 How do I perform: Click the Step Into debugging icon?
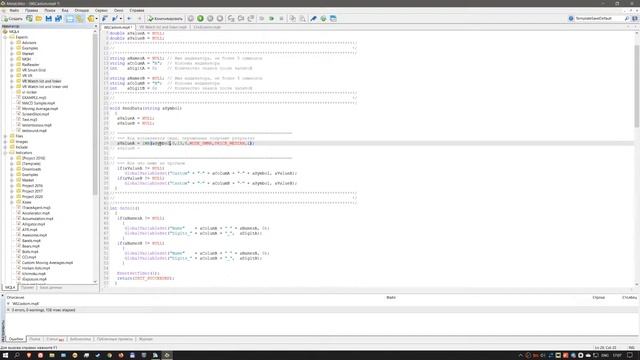[231, 19]
